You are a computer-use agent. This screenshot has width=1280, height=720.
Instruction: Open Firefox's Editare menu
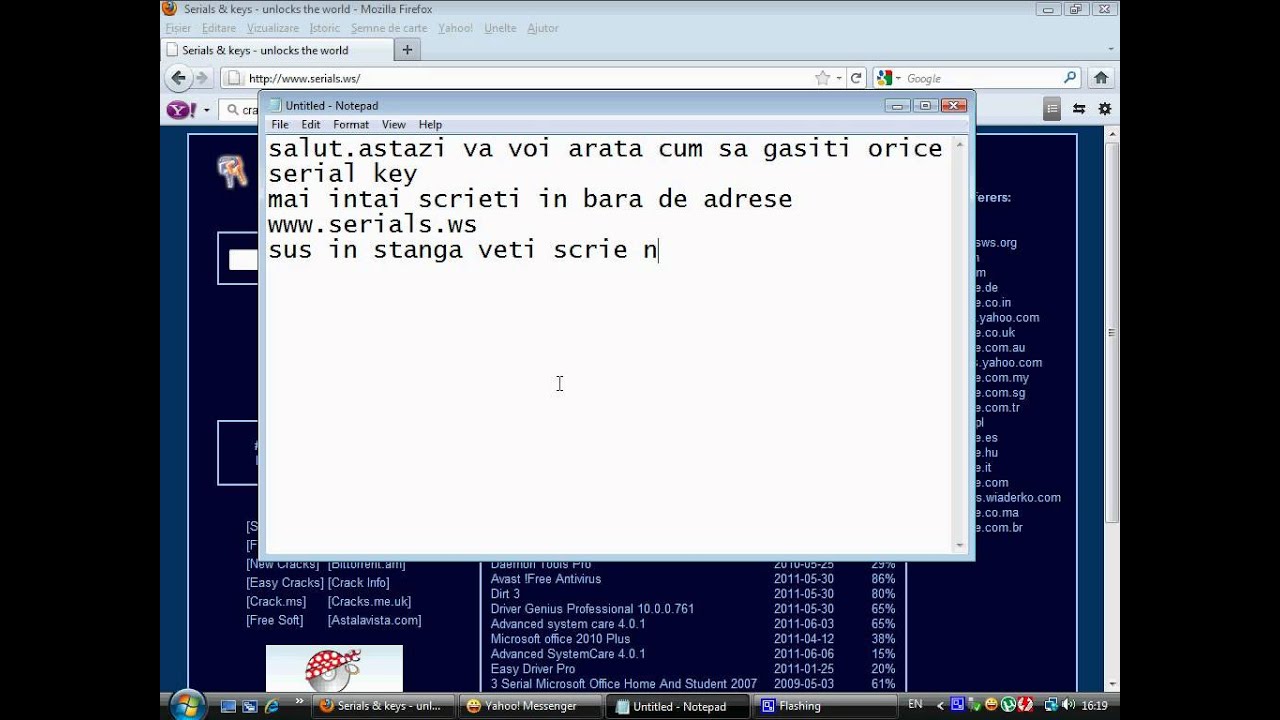point(219,28)
